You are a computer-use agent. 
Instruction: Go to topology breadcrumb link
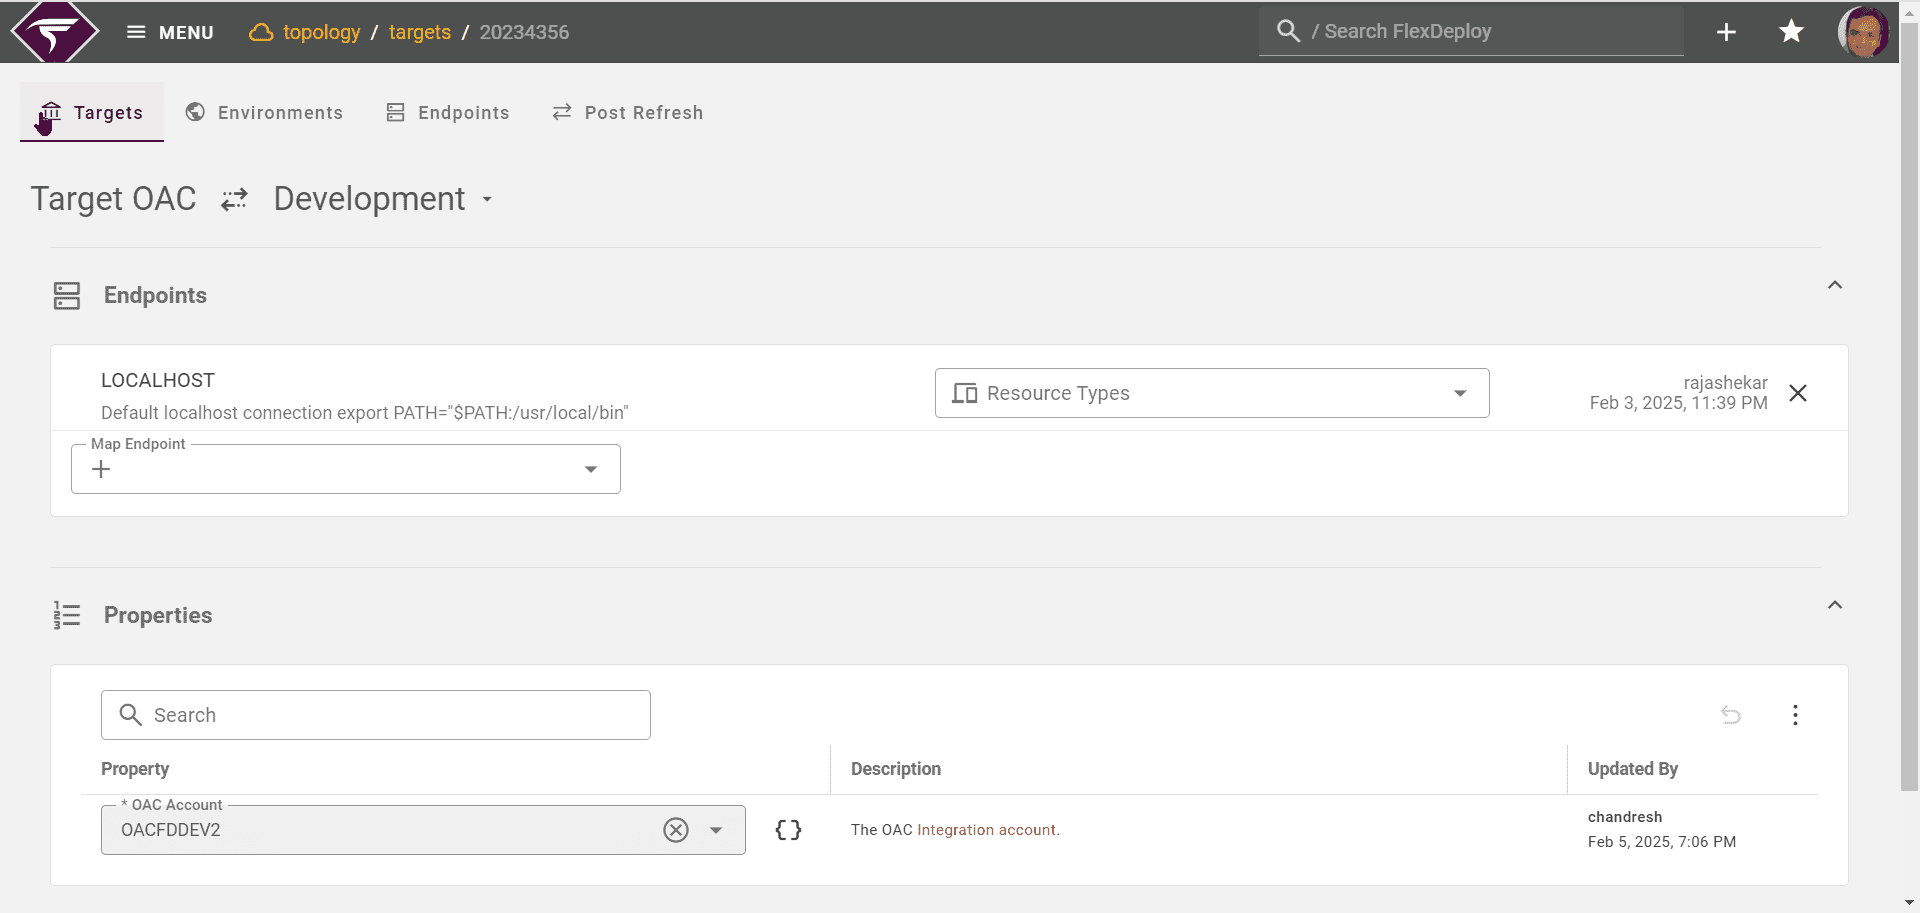(x=321, y=32)
